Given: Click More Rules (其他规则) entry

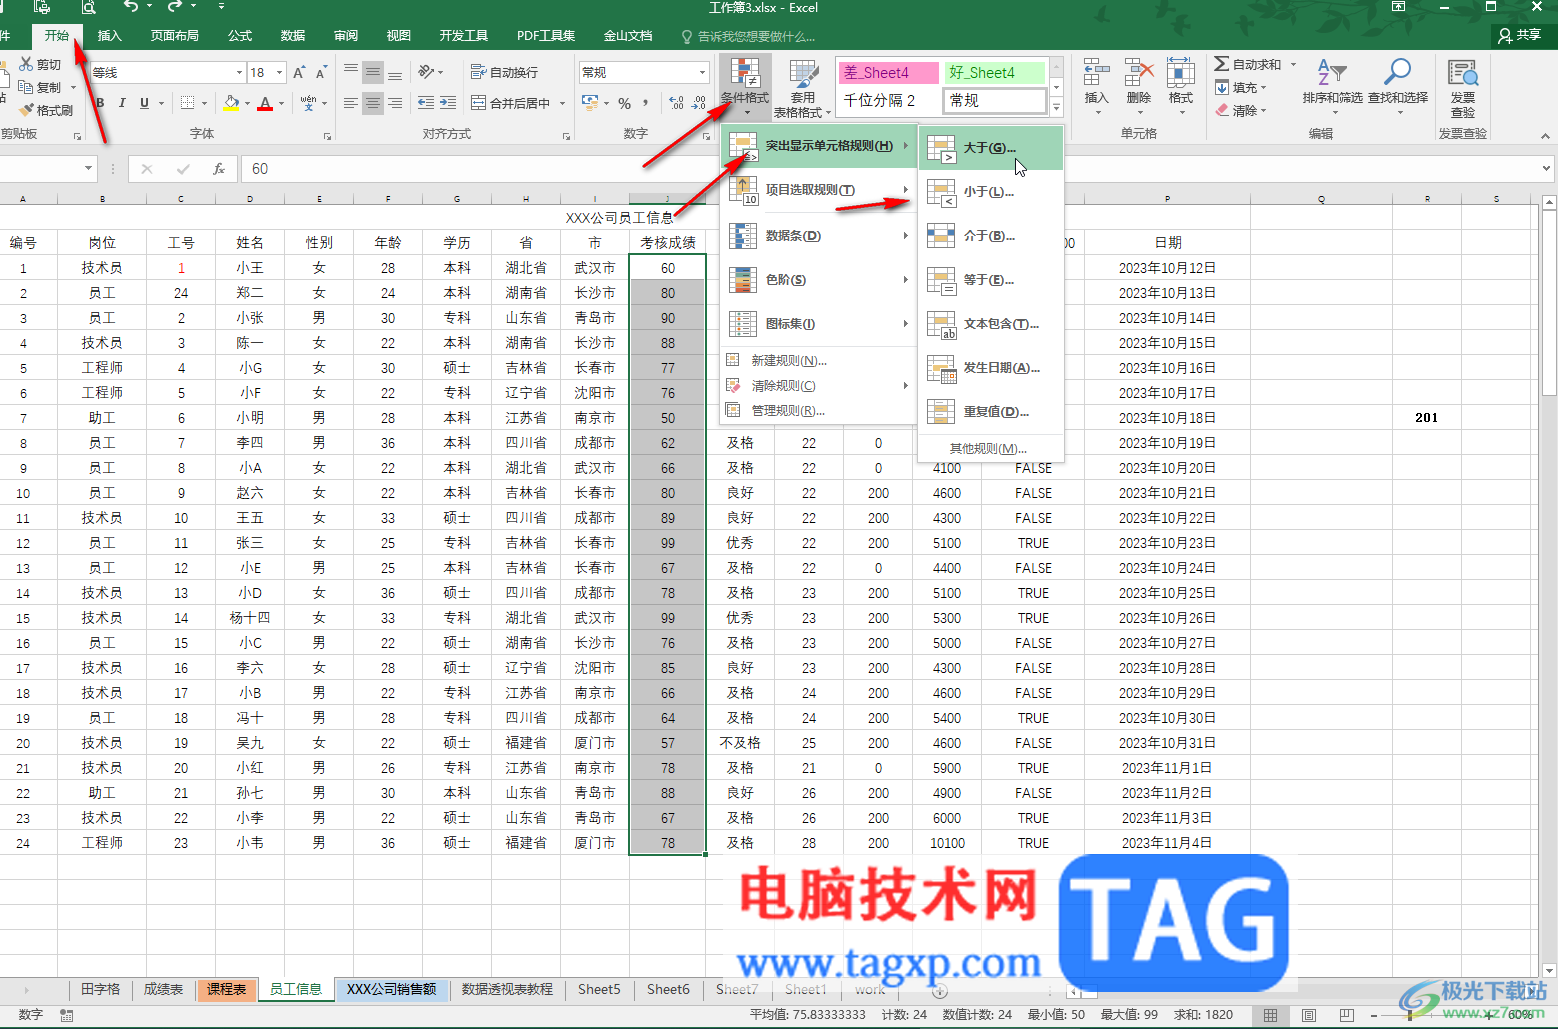Looking at the screenshot, I should [x=991, y=449].
